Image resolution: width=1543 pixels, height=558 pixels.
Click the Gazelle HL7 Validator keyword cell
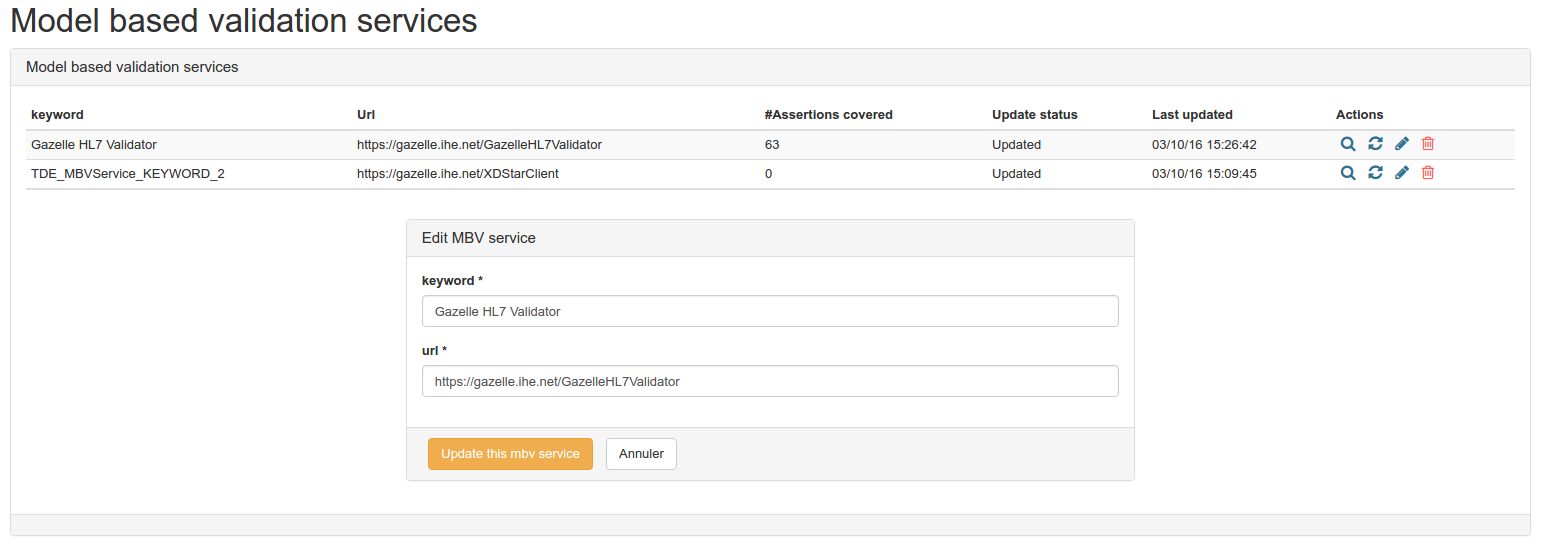pos(94,145)
